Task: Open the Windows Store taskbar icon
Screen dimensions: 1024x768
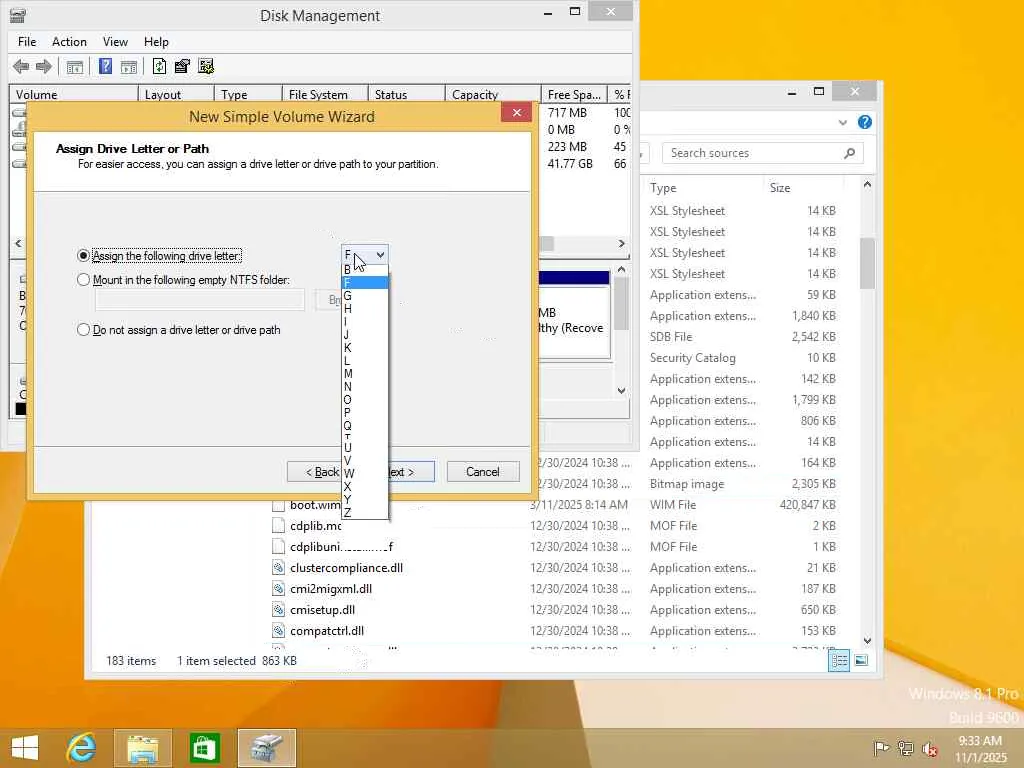Action: pos(204,748)
